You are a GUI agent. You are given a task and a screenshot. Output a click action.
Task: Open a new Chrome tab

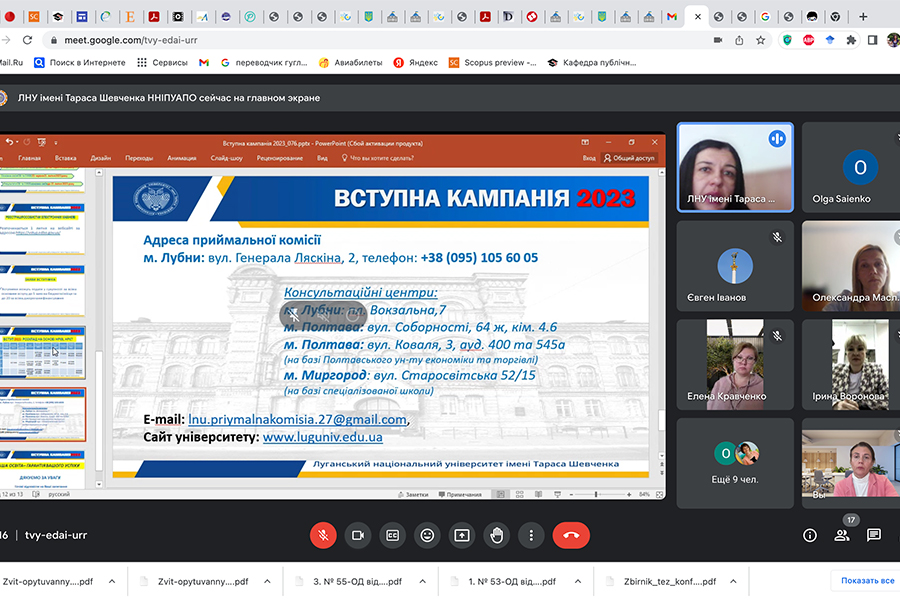tap(863, 17)
